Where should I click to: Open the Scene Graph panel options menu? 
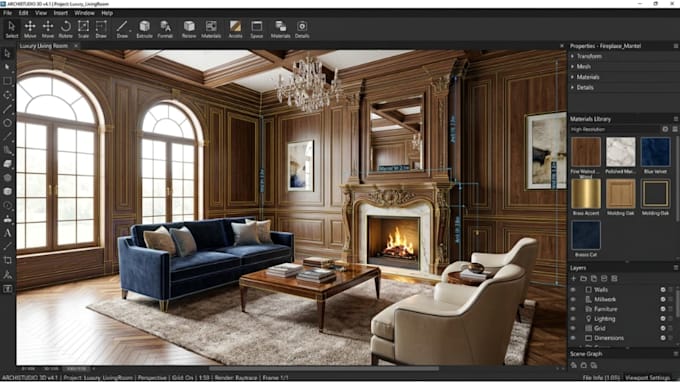[x=675, y=354]
